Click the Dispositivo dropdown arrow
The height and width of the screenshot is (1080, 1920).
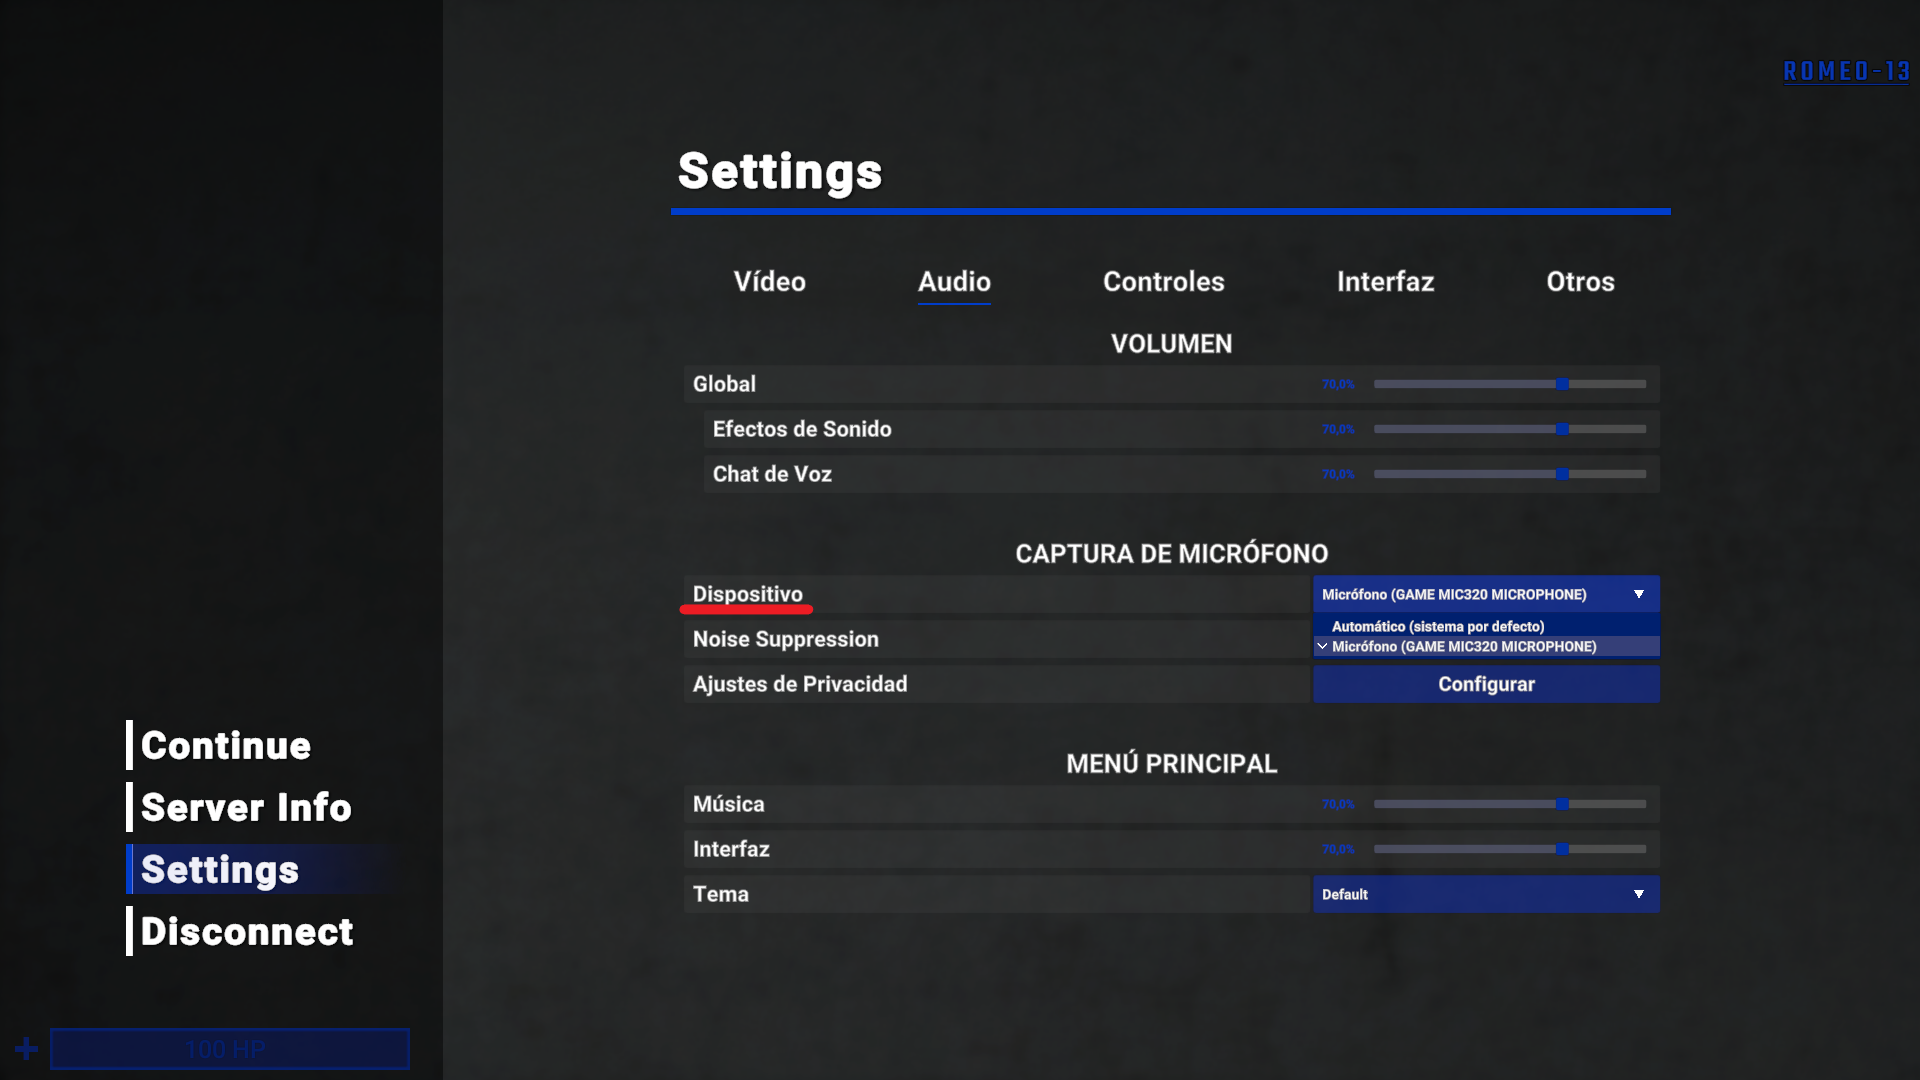1638,594
